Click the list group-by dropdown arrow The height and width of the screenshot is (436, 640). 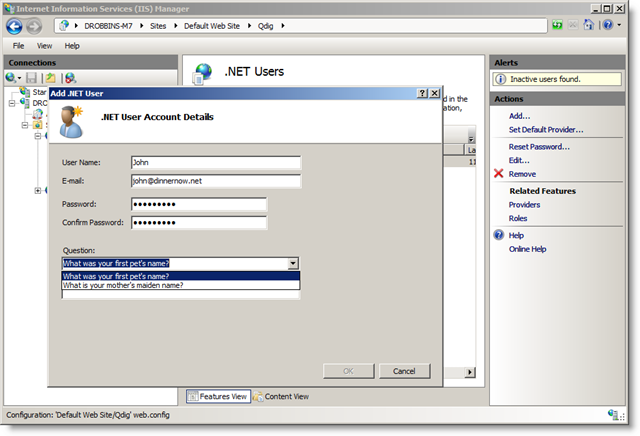point(471,139)
